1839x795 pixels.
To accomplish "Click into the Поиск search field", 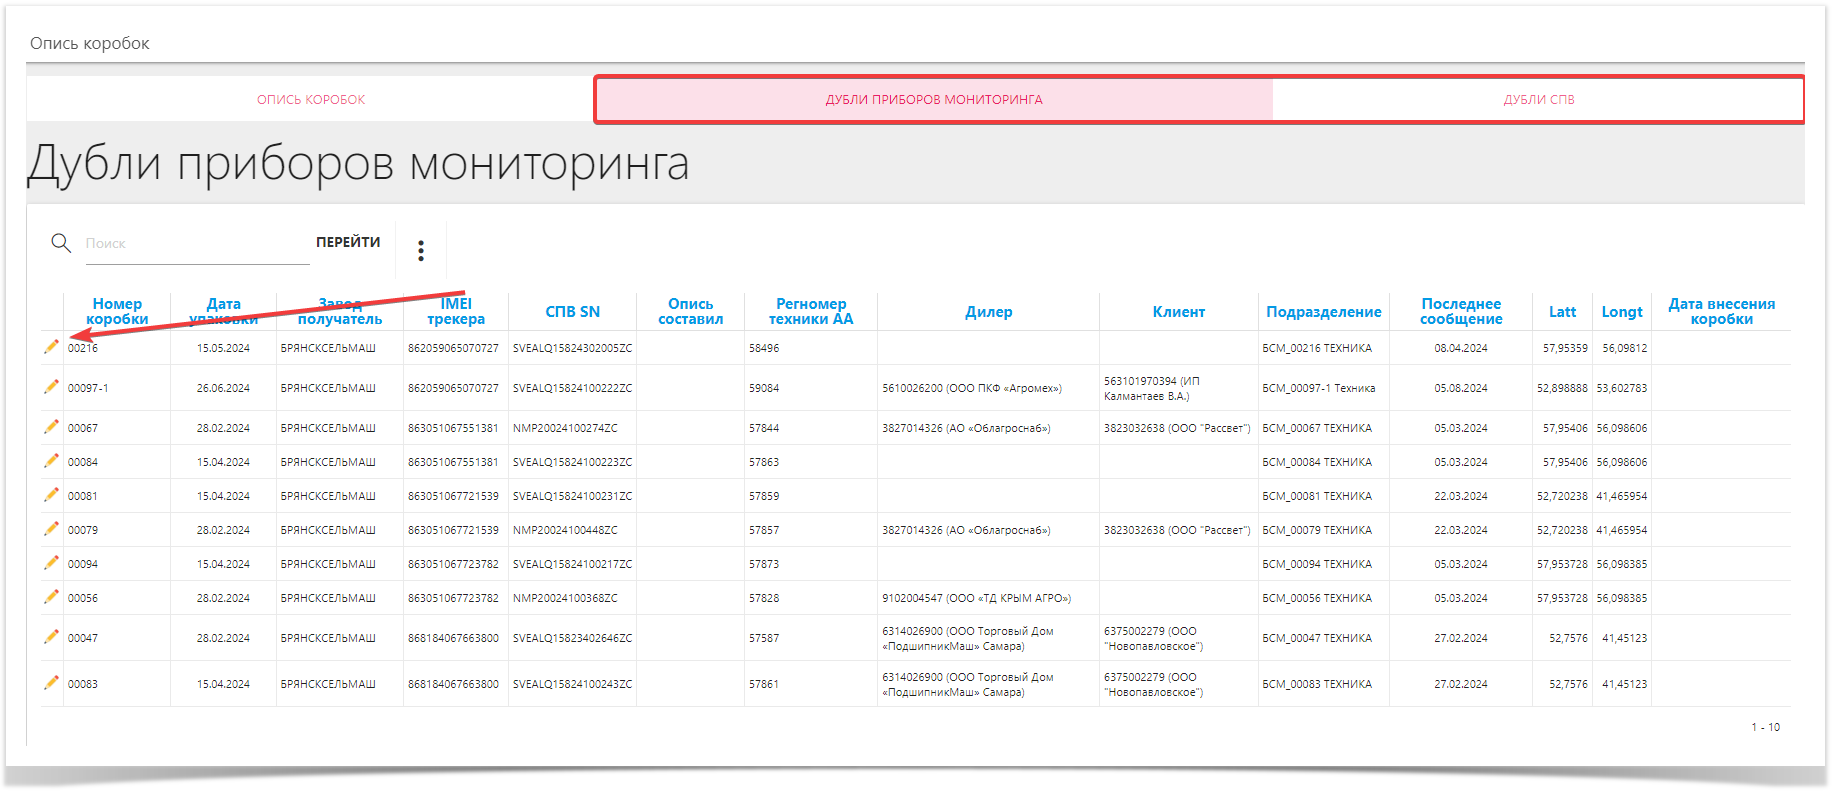I will 197,244.
